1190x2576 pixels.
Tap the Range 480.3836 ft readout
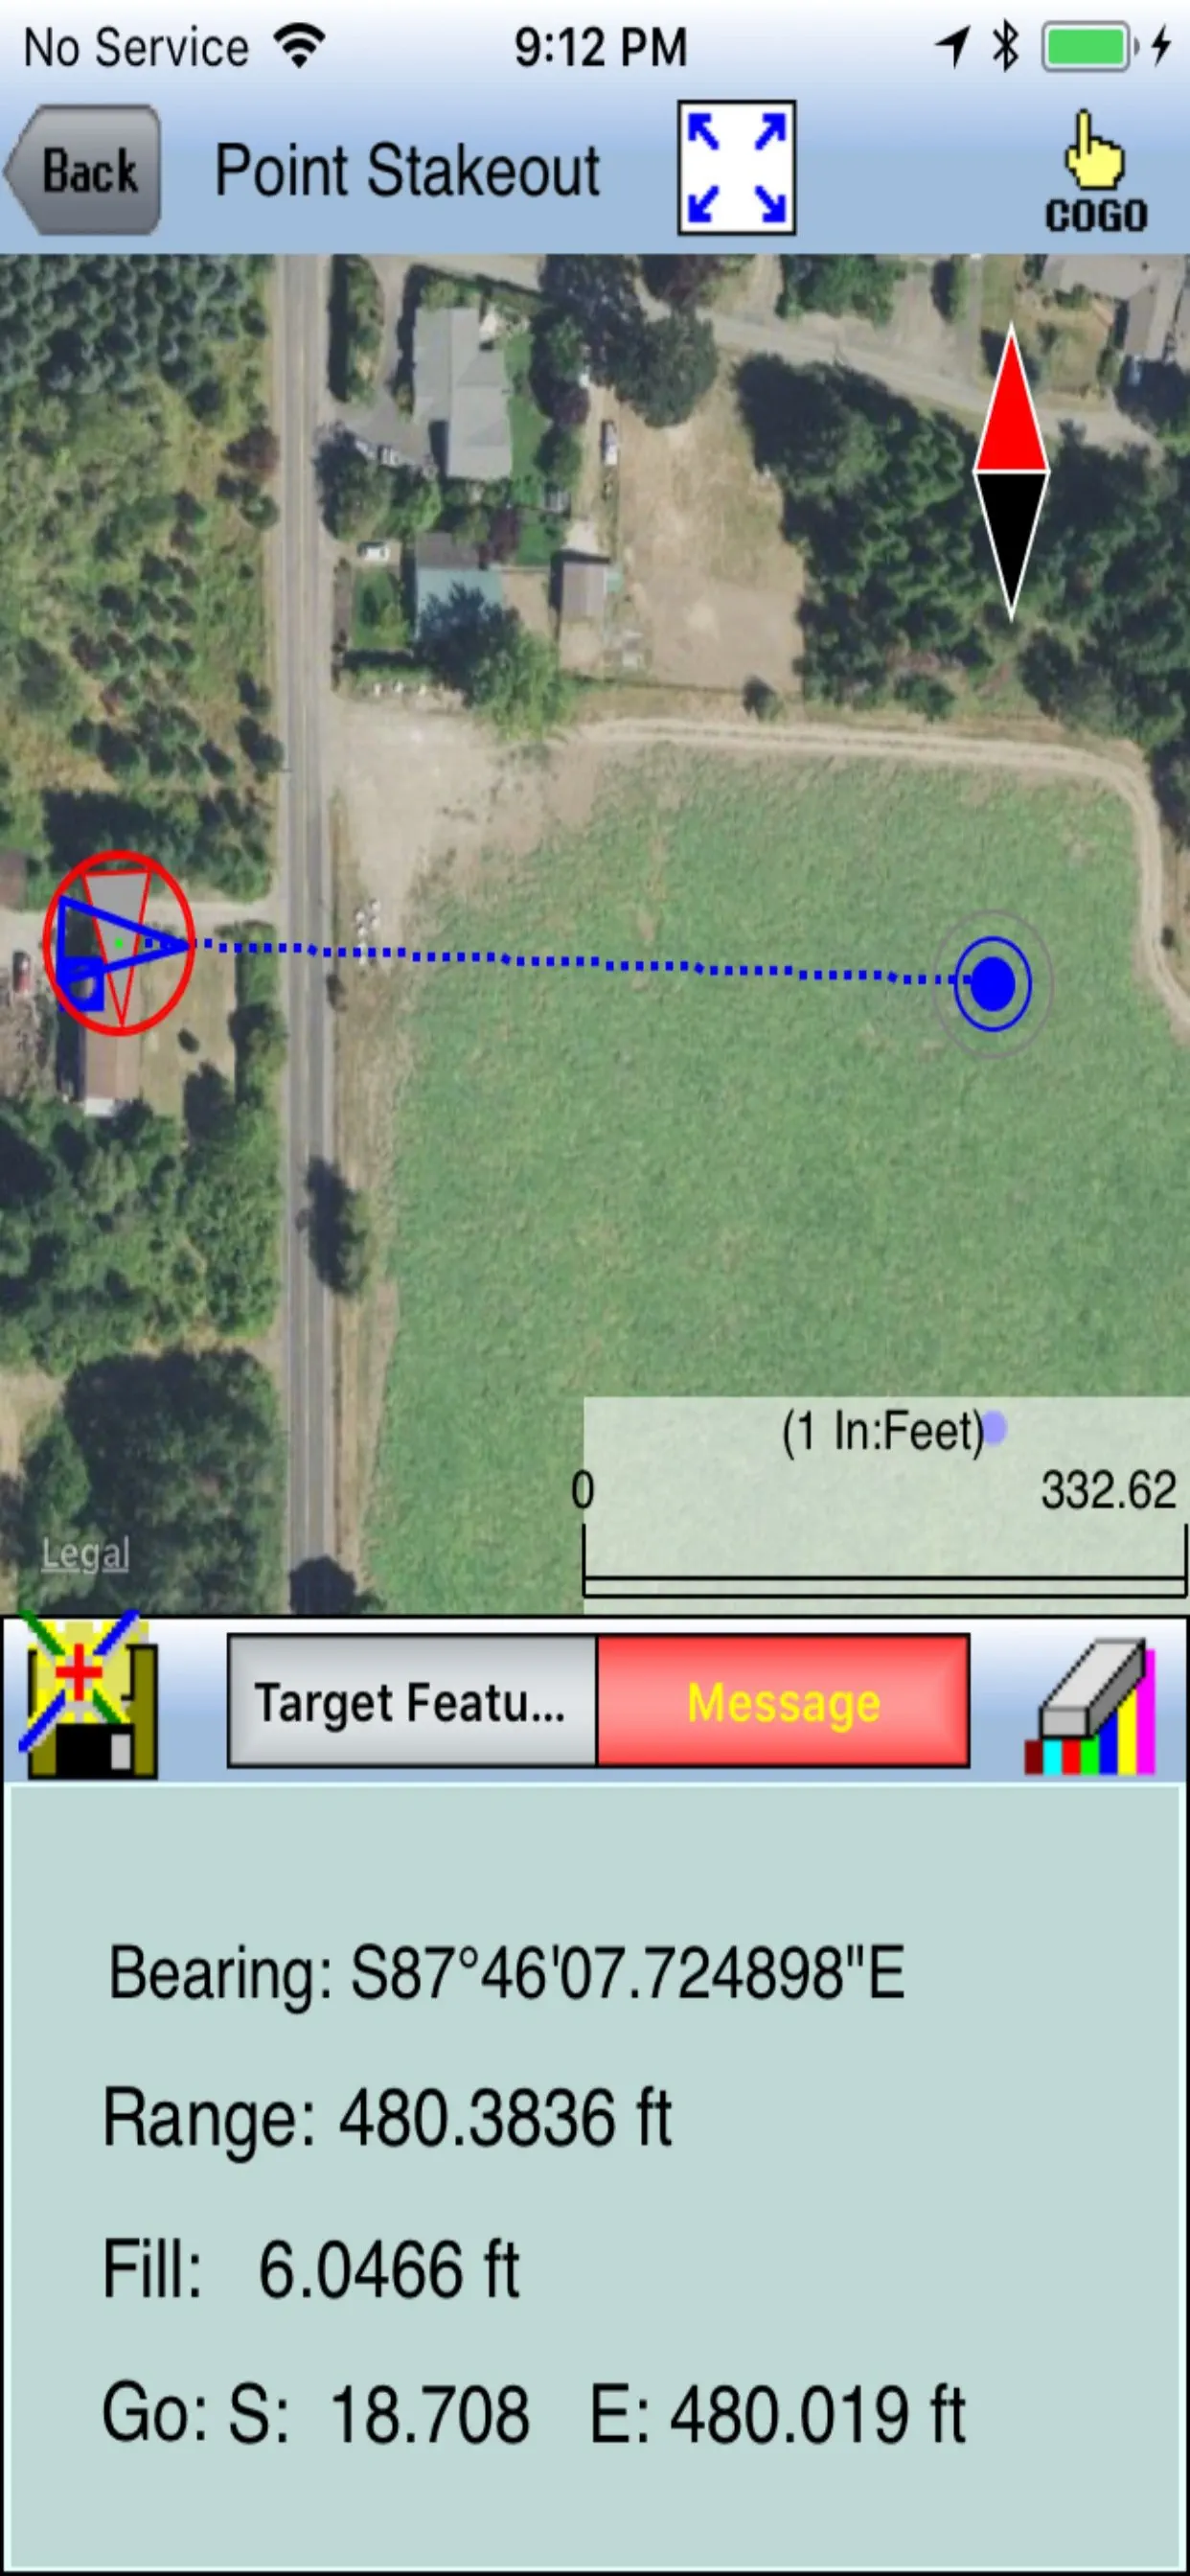click(x=387, y=2117)
